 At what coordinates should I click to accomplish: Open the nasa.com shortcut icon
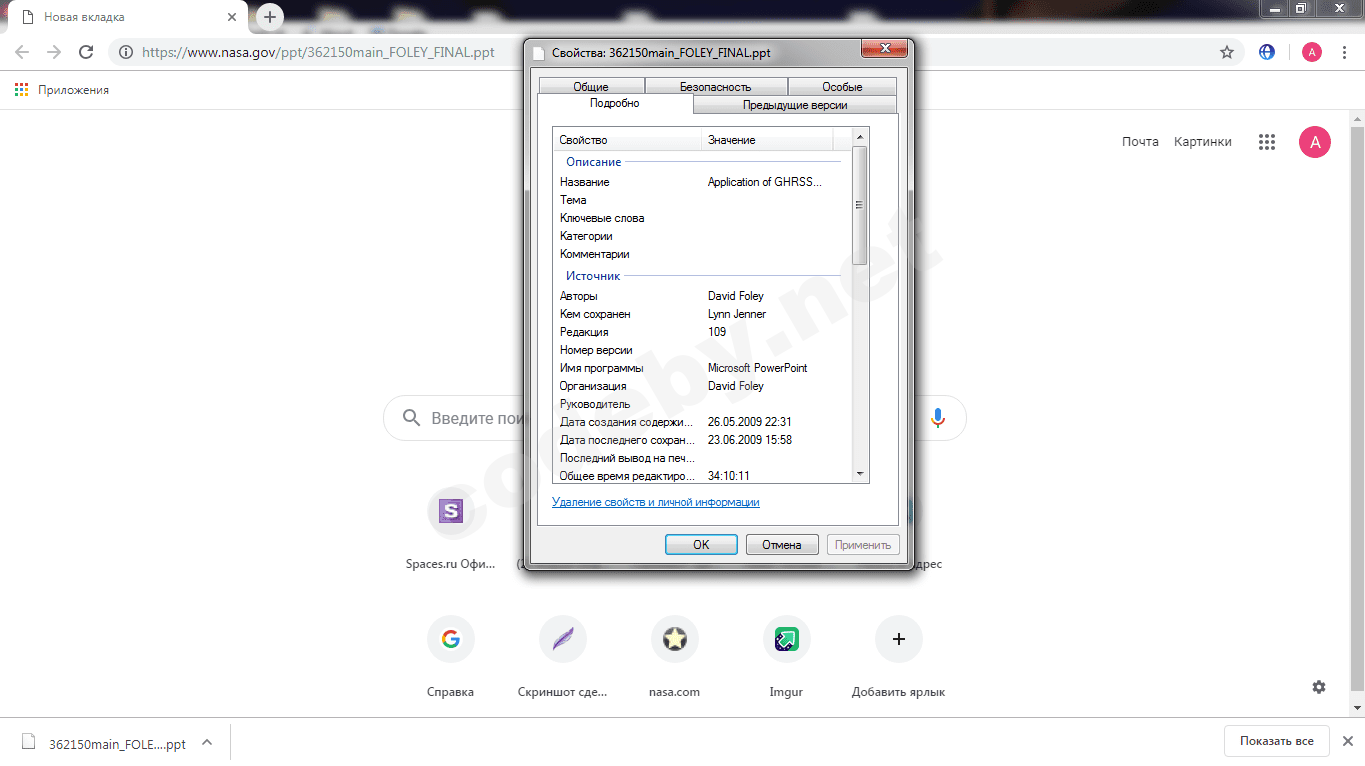click(x=675, y=639)
